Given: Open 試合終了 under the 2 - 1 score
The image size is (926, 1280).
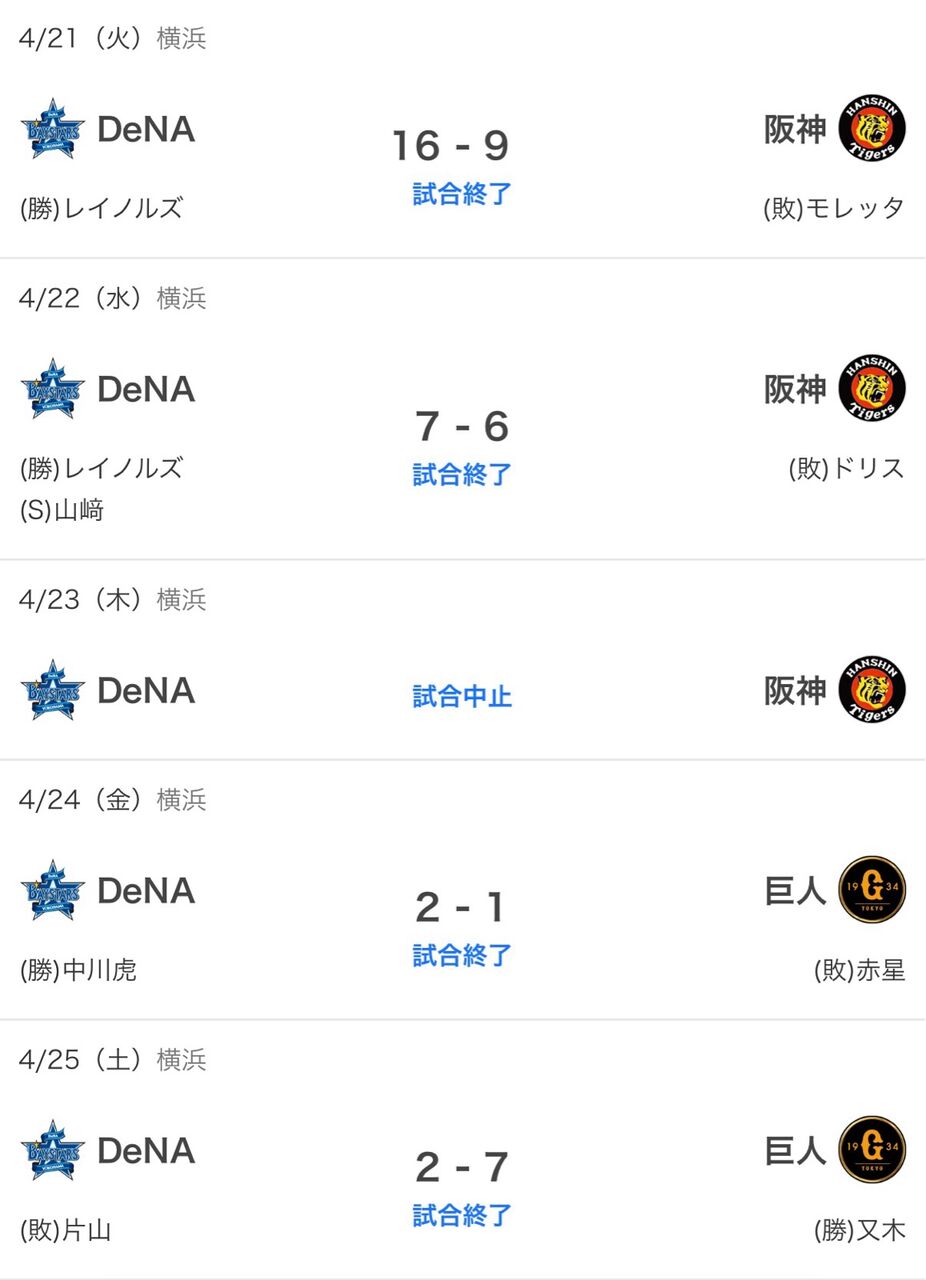Looking at the screenshot, I should click(462, 954).
